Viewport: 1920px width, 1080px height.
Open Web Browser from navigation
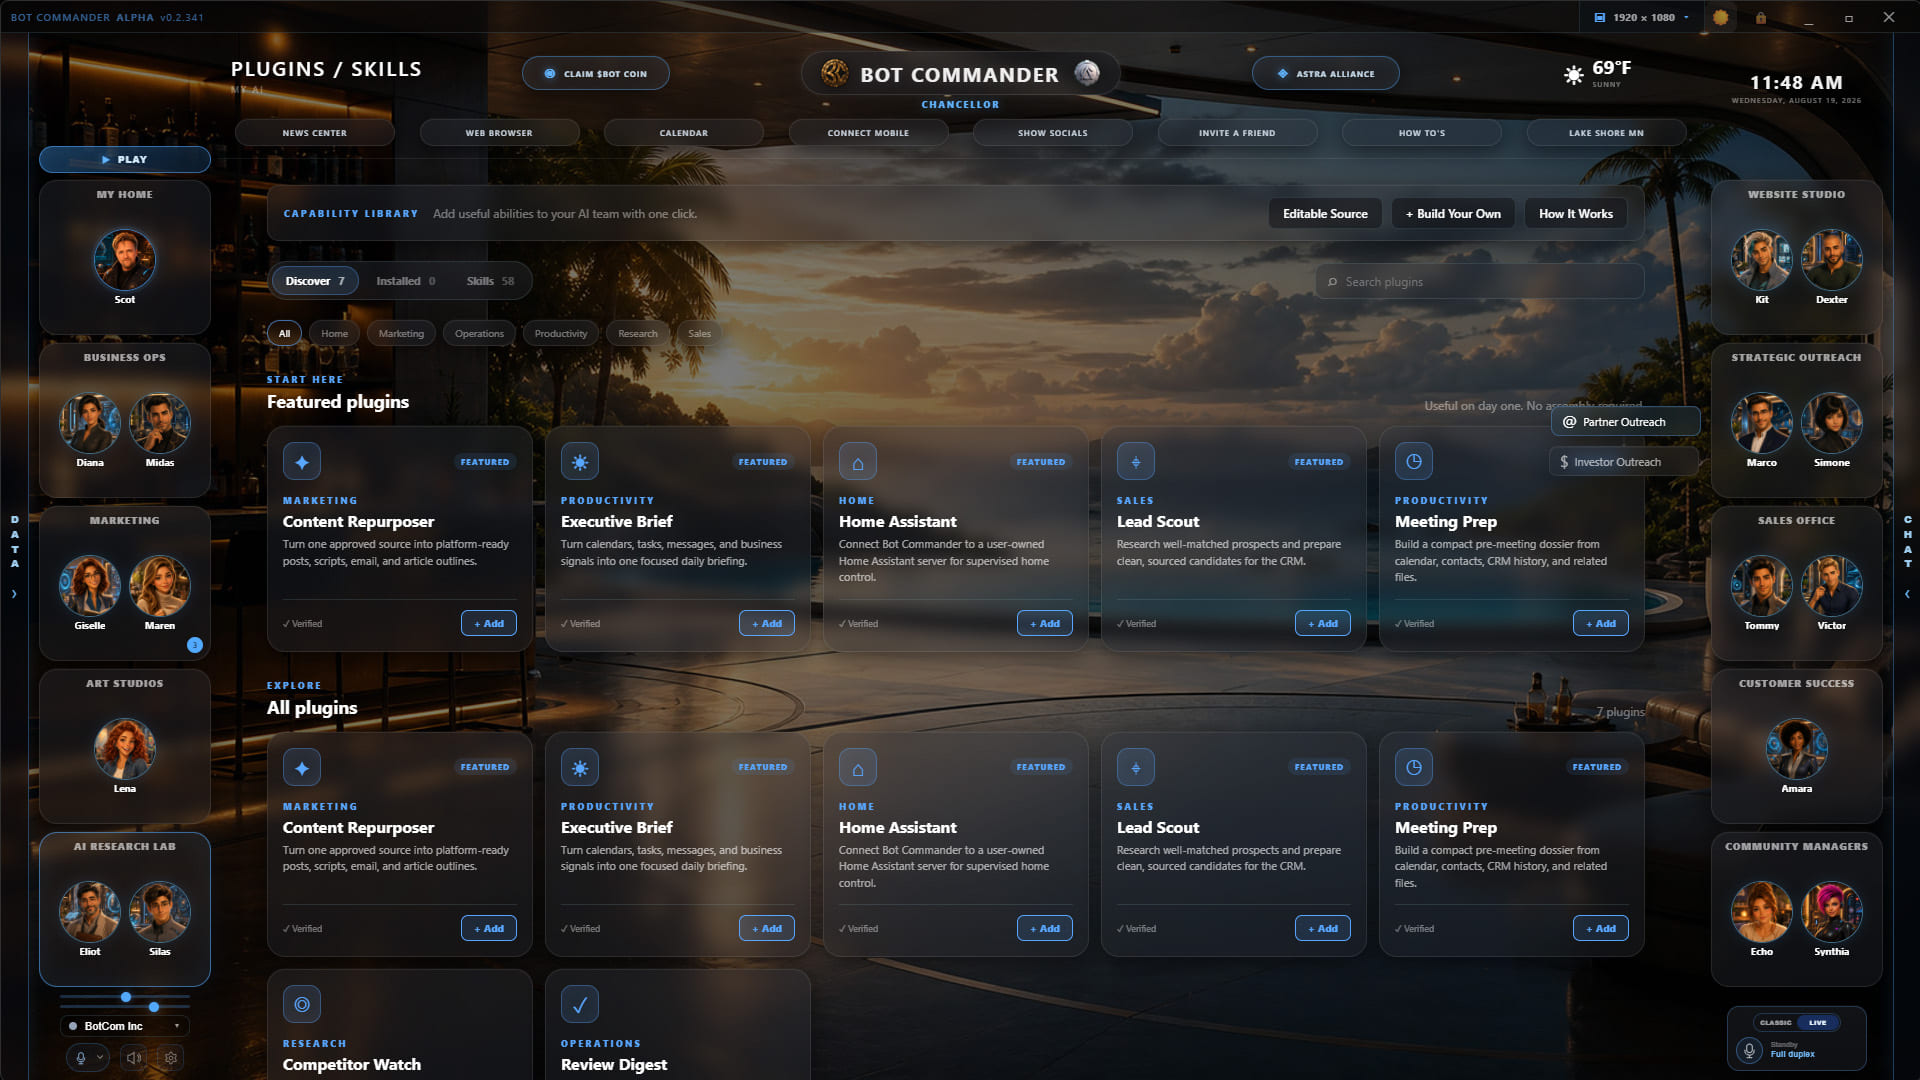499,133
